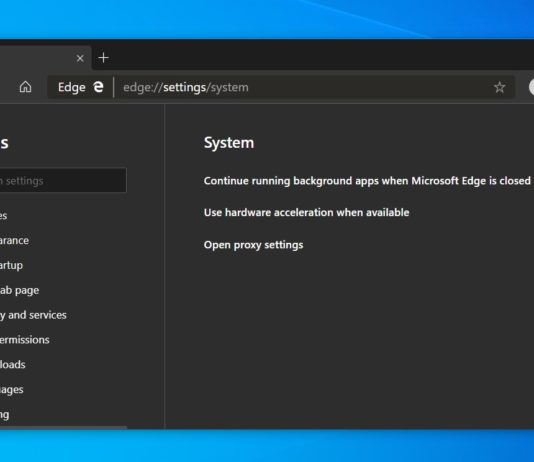534x462 pixels.
Task: Add page to favorites with the star icon
Action: (499, 87)
